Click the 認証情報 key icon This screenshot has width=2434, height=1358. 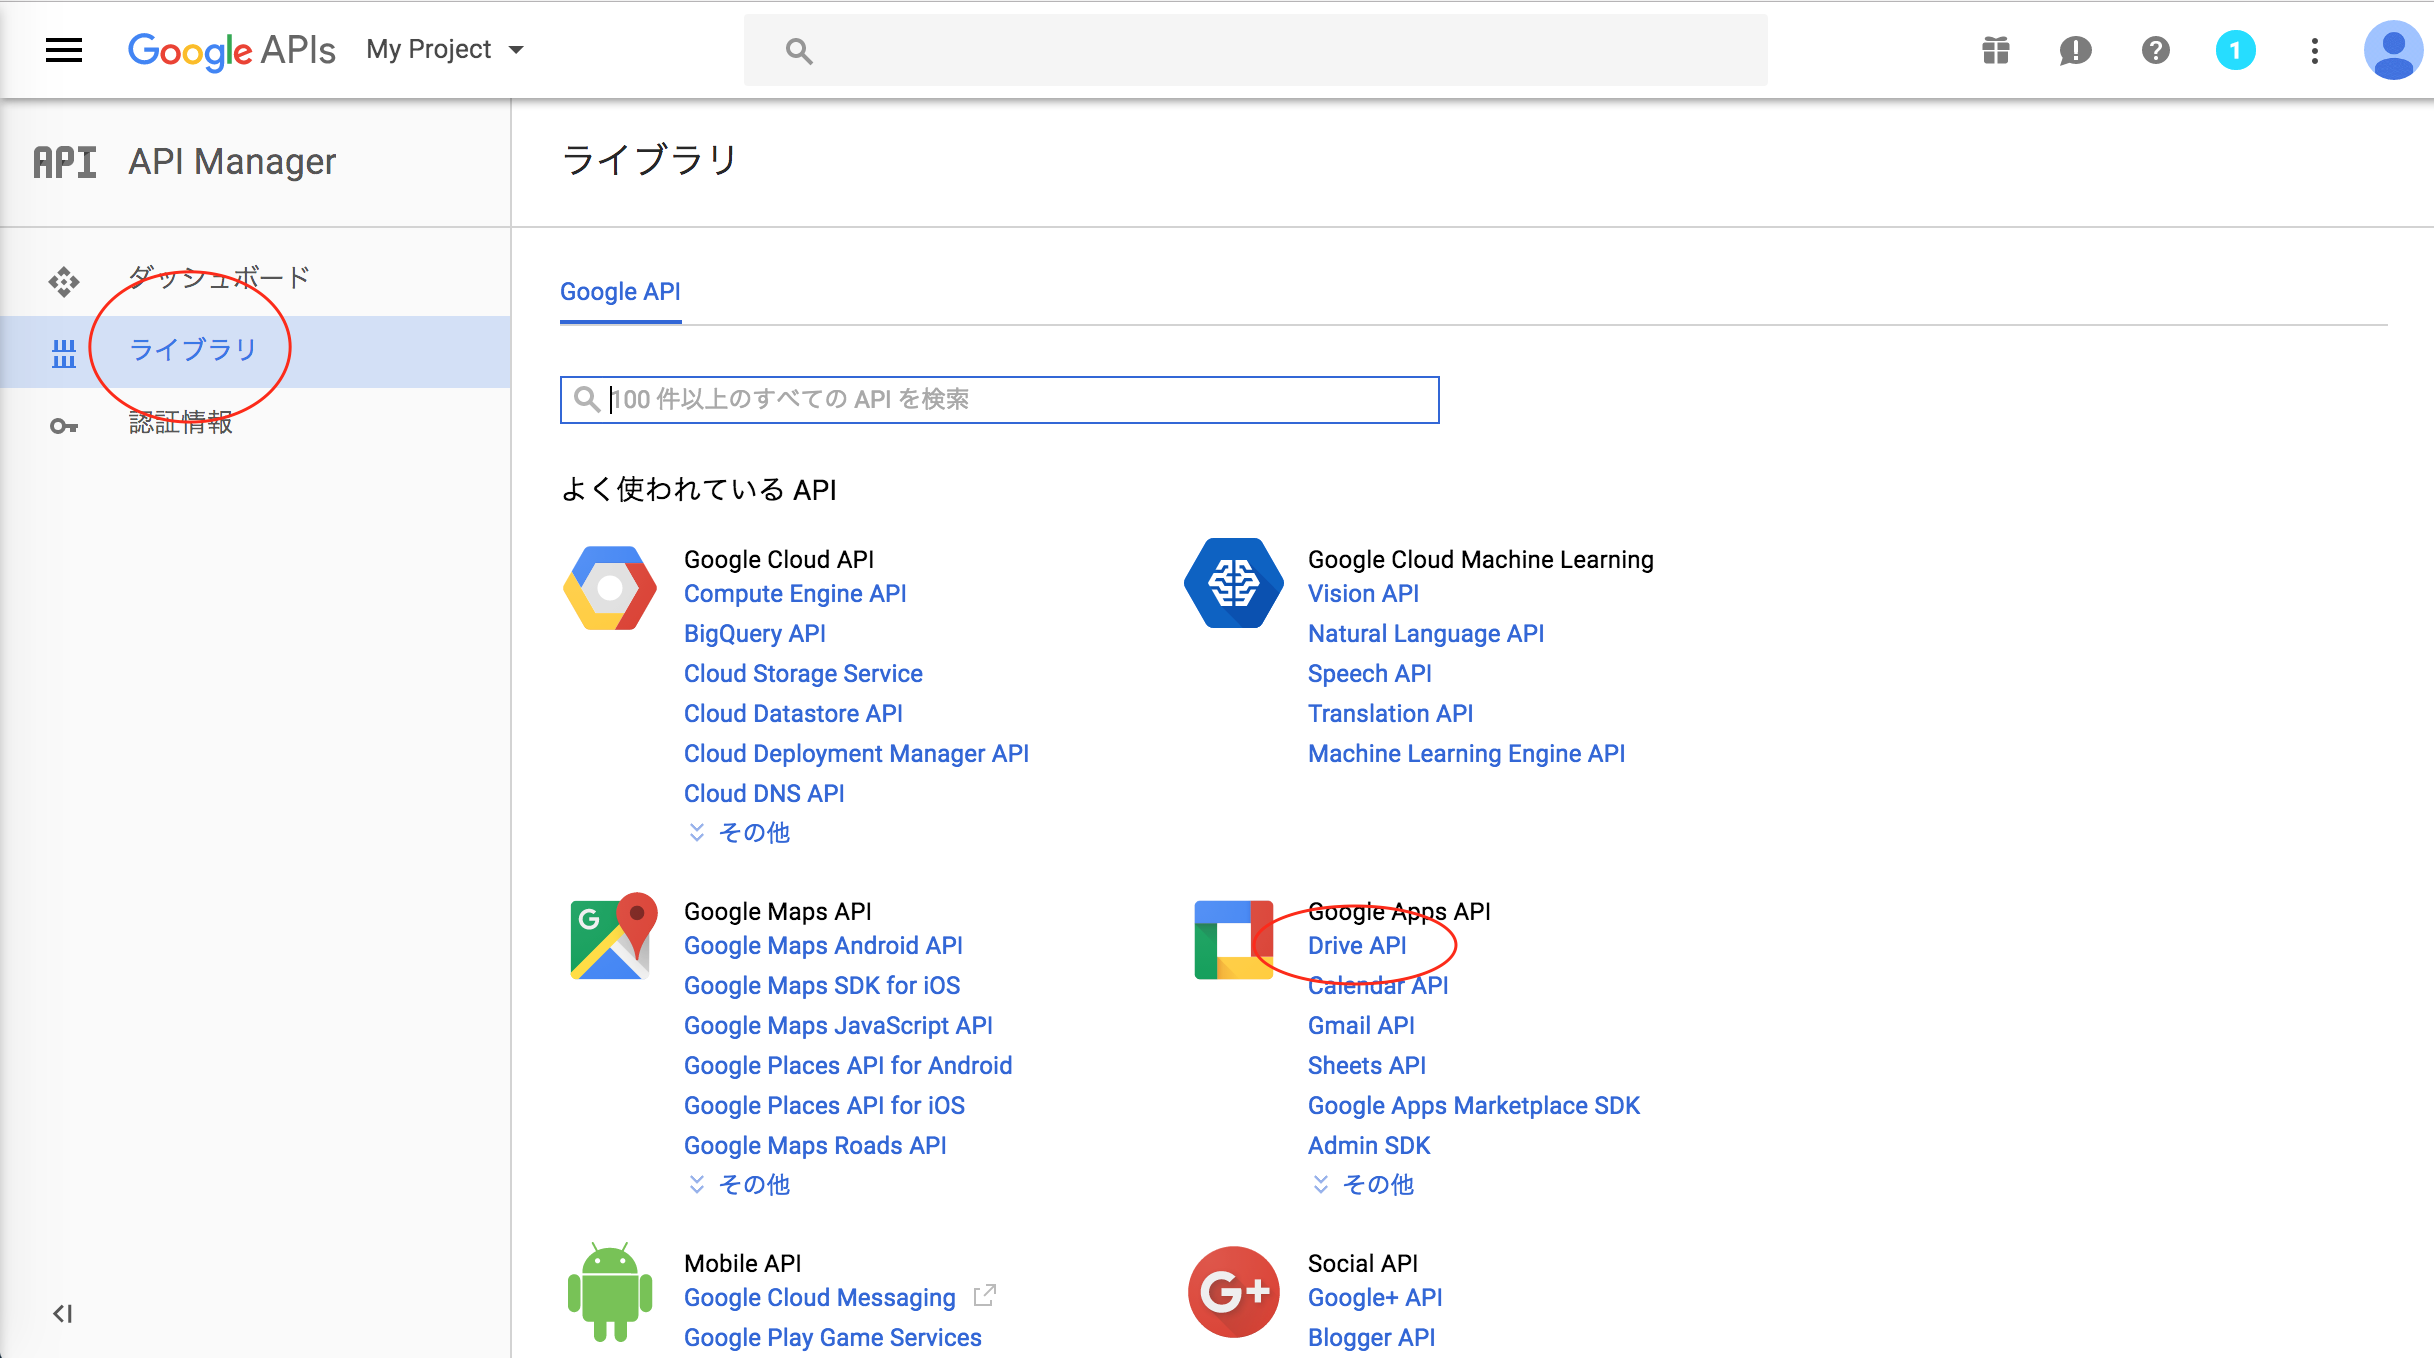pos(63,424)
